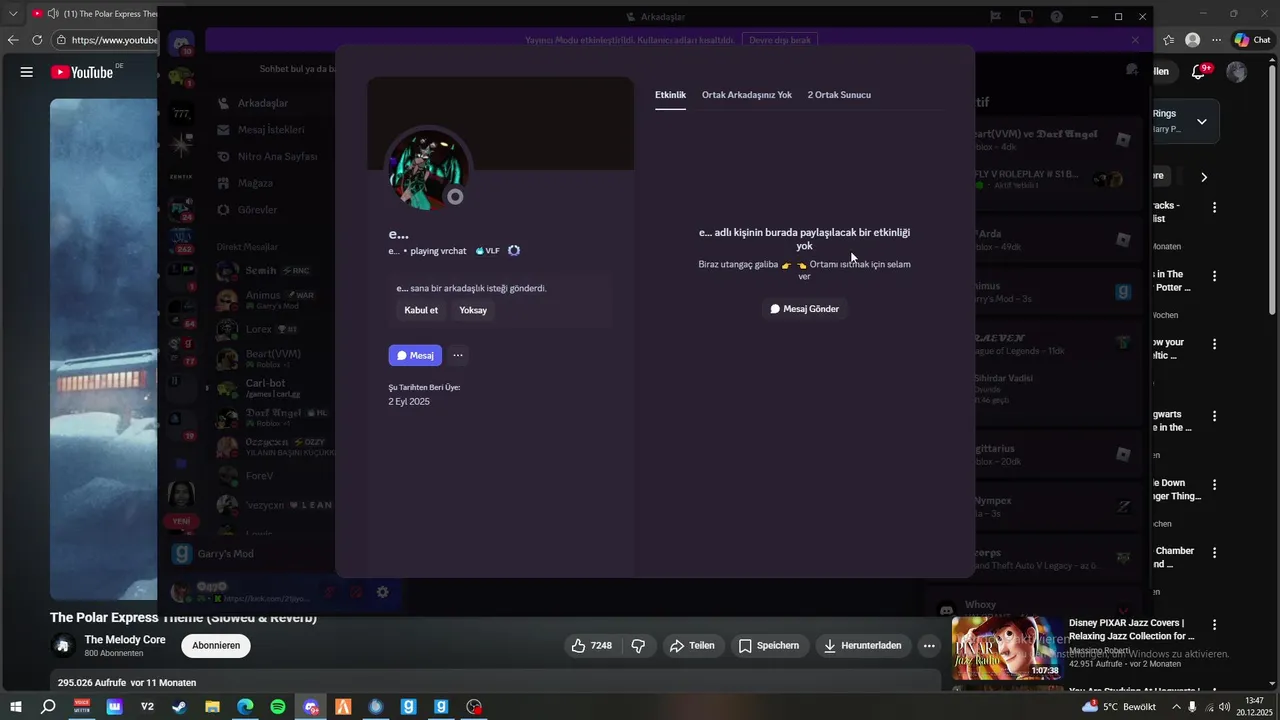Image resolution: width=1280 pixels, height=720 pixels.
Task: Show next category chips with right arrow
Action: [1204, 177]
